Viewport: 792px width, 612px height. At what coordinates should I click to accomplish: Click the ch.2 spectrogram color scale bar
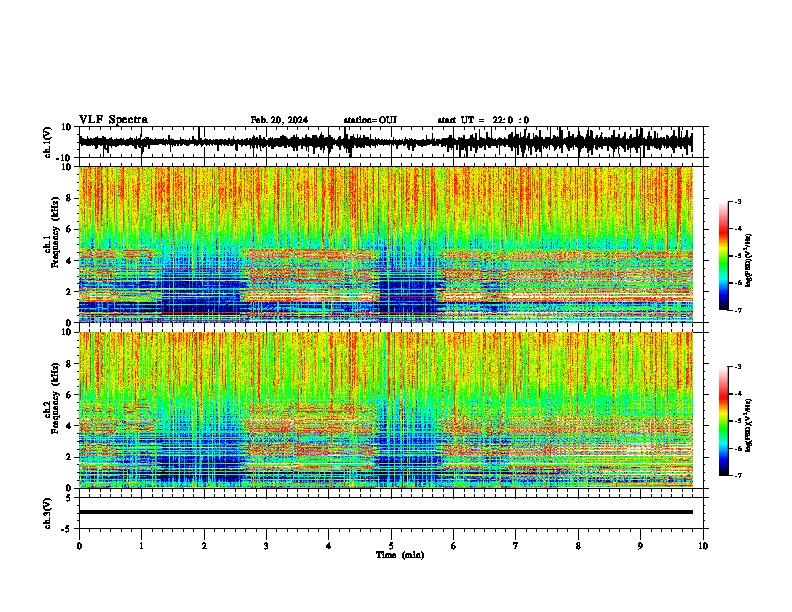(x=724, y=421)
